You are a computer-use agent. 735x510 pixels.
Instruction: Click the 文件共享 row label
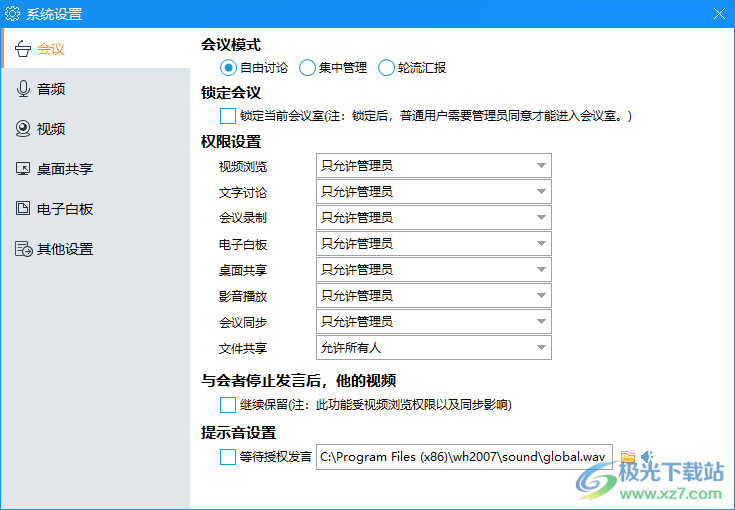coord(243,348)
